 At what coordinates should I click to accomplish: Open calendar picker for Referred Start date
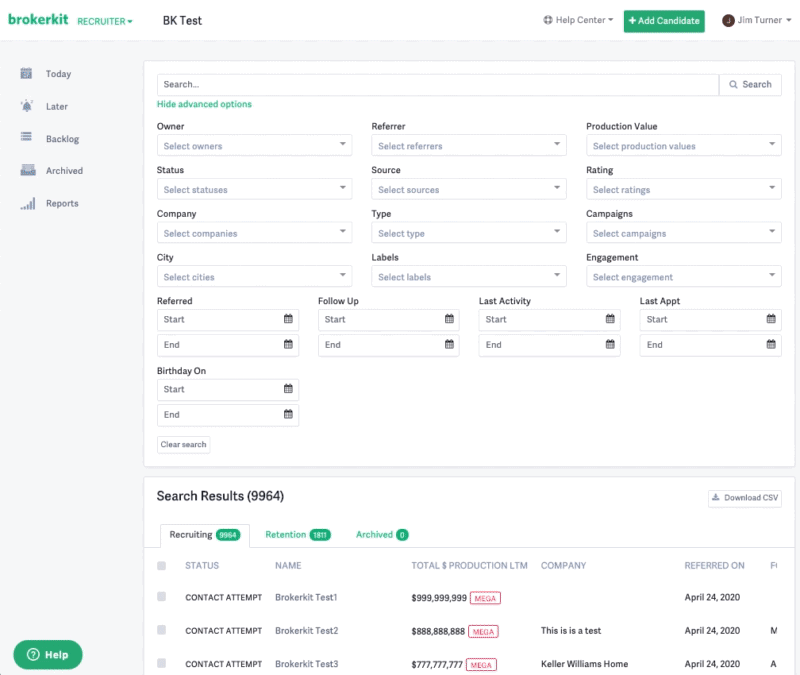pos(288,319)
